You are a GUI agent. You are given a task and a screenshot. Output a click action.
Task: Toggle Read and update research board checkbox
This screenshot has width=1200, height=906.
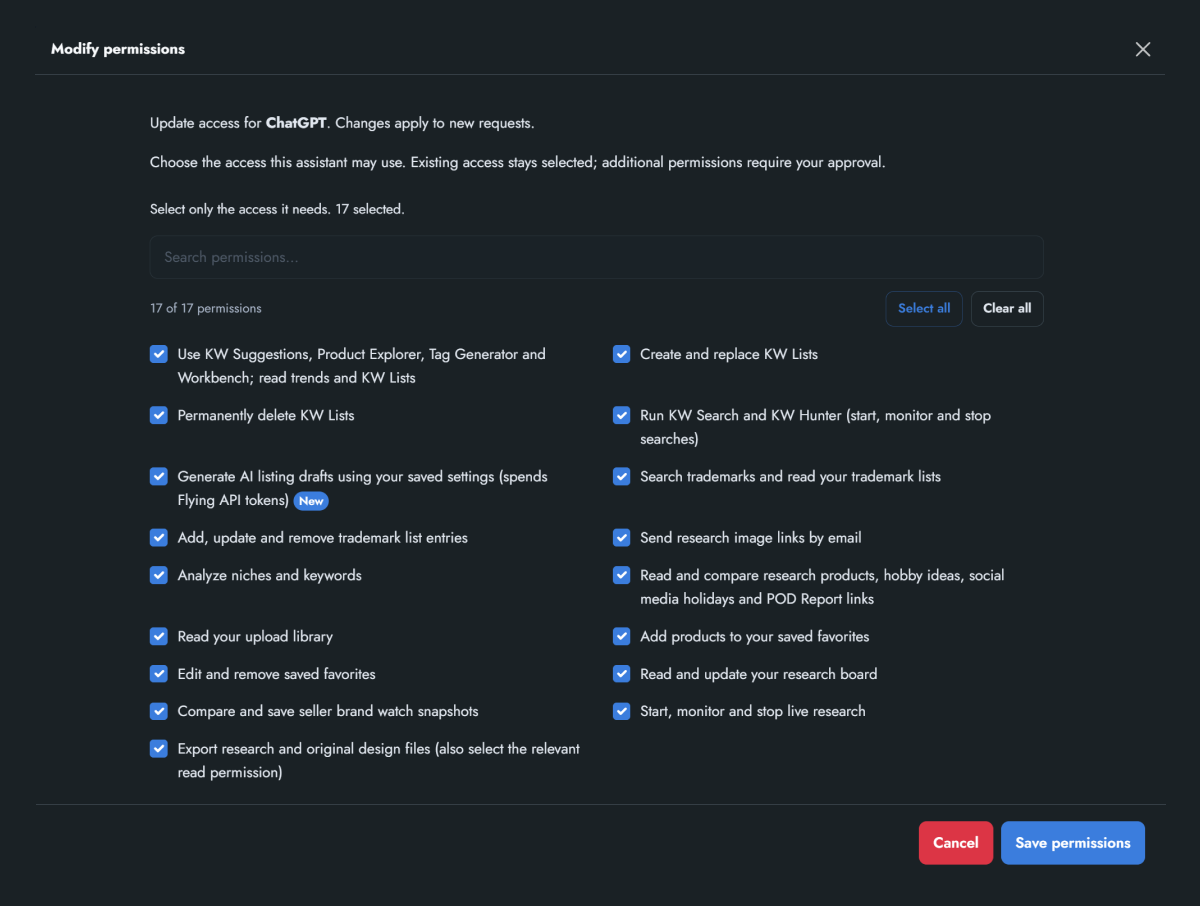click(x=621, y=674)
